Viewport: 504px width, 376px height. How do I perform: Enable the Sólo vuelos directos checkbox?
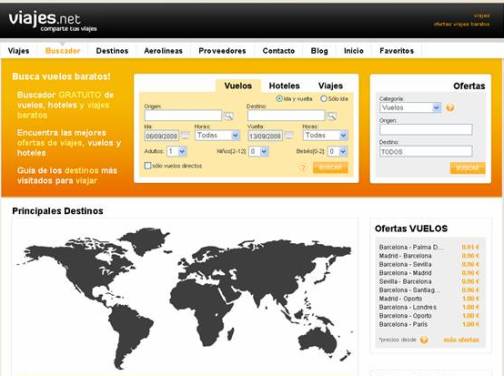coord(148,166)
